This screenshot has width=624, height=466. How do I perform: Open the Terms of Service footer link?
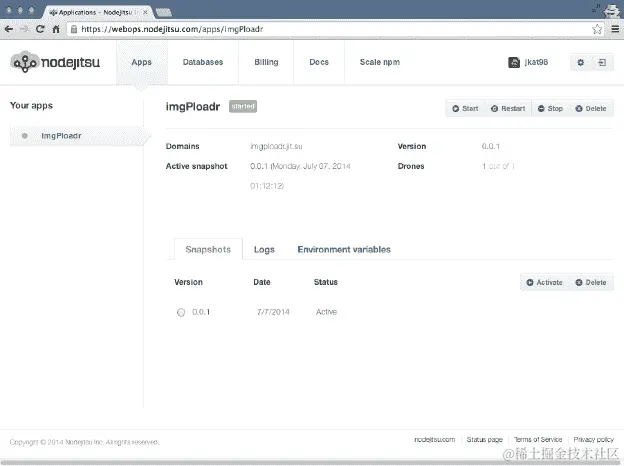538,440
